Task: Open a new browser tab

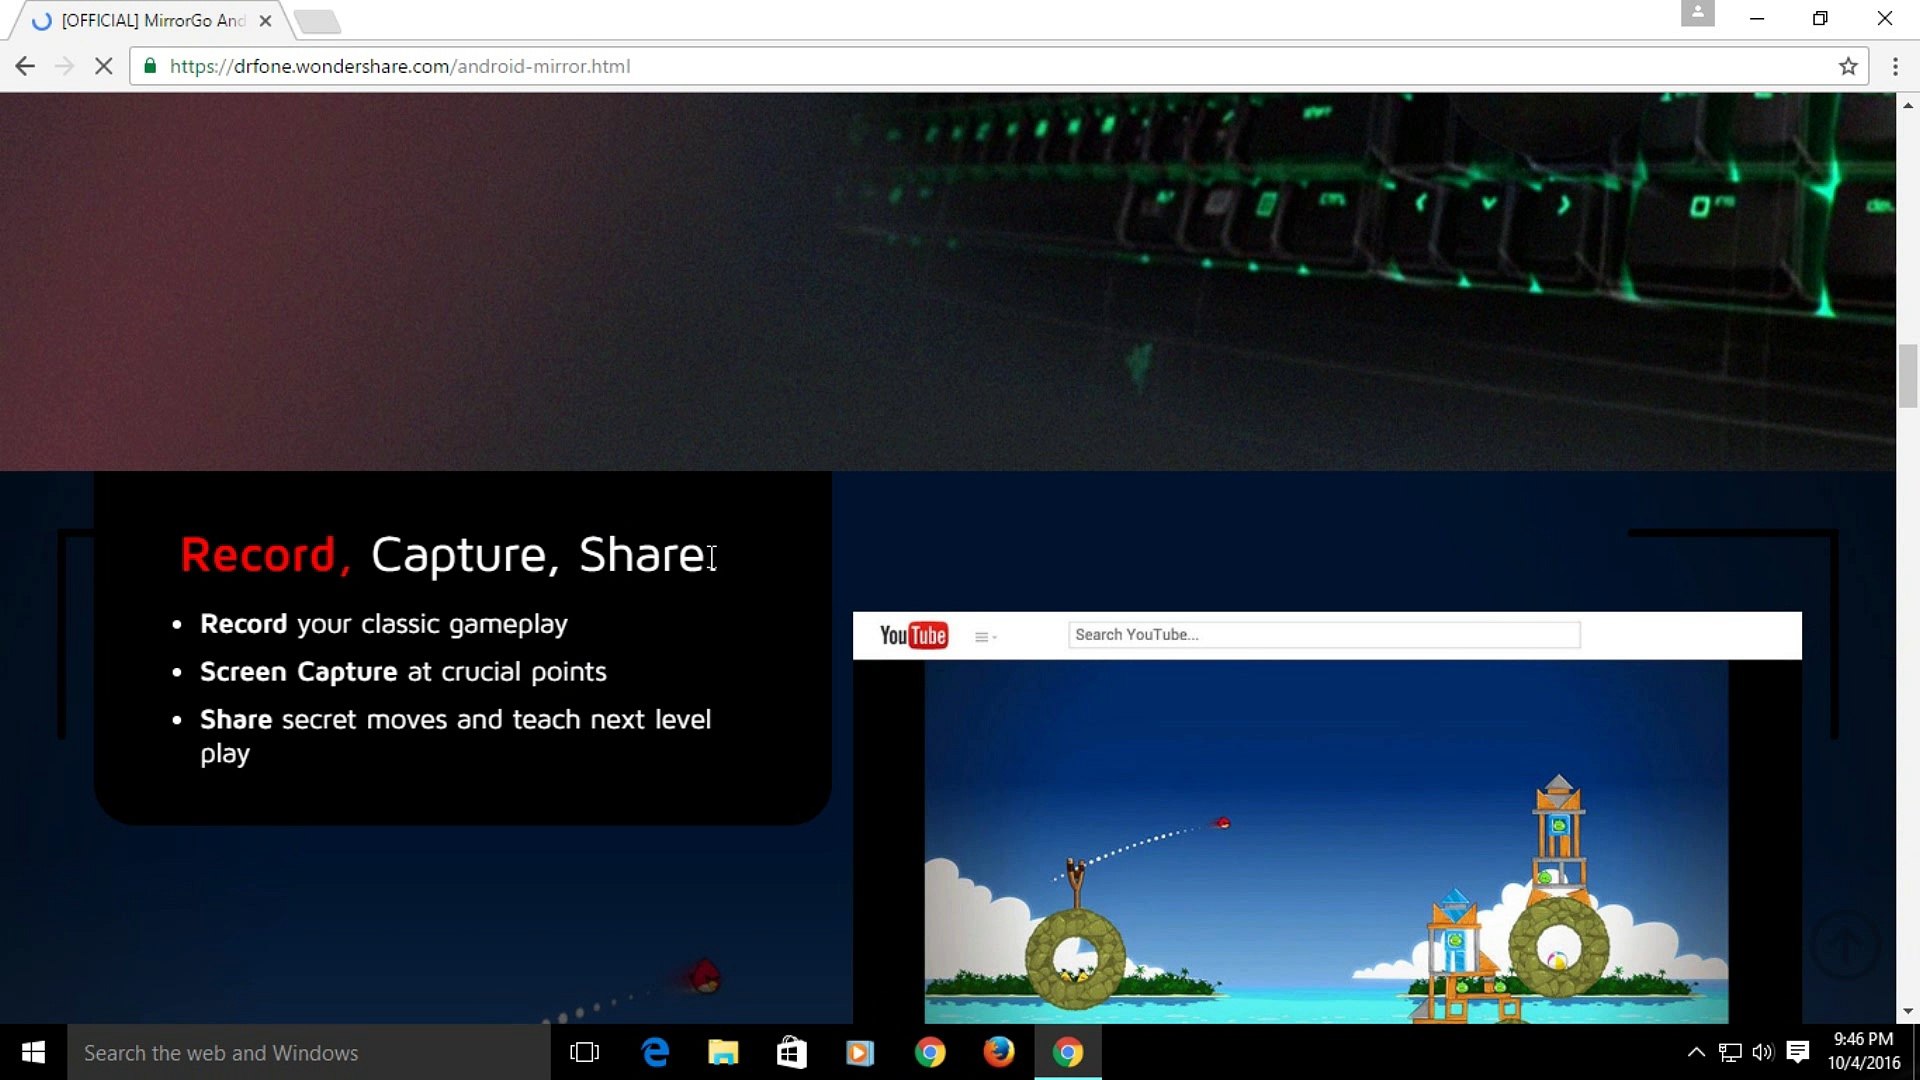Action: [x=318, y=21]
